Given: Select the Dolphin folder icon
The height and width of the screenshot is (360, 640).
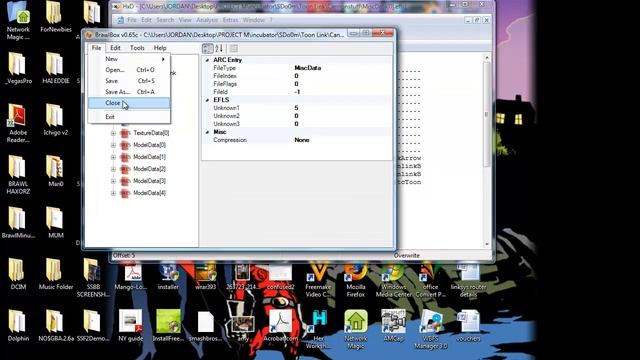Looking at the screenshot, I should click(x=18, y=326).
